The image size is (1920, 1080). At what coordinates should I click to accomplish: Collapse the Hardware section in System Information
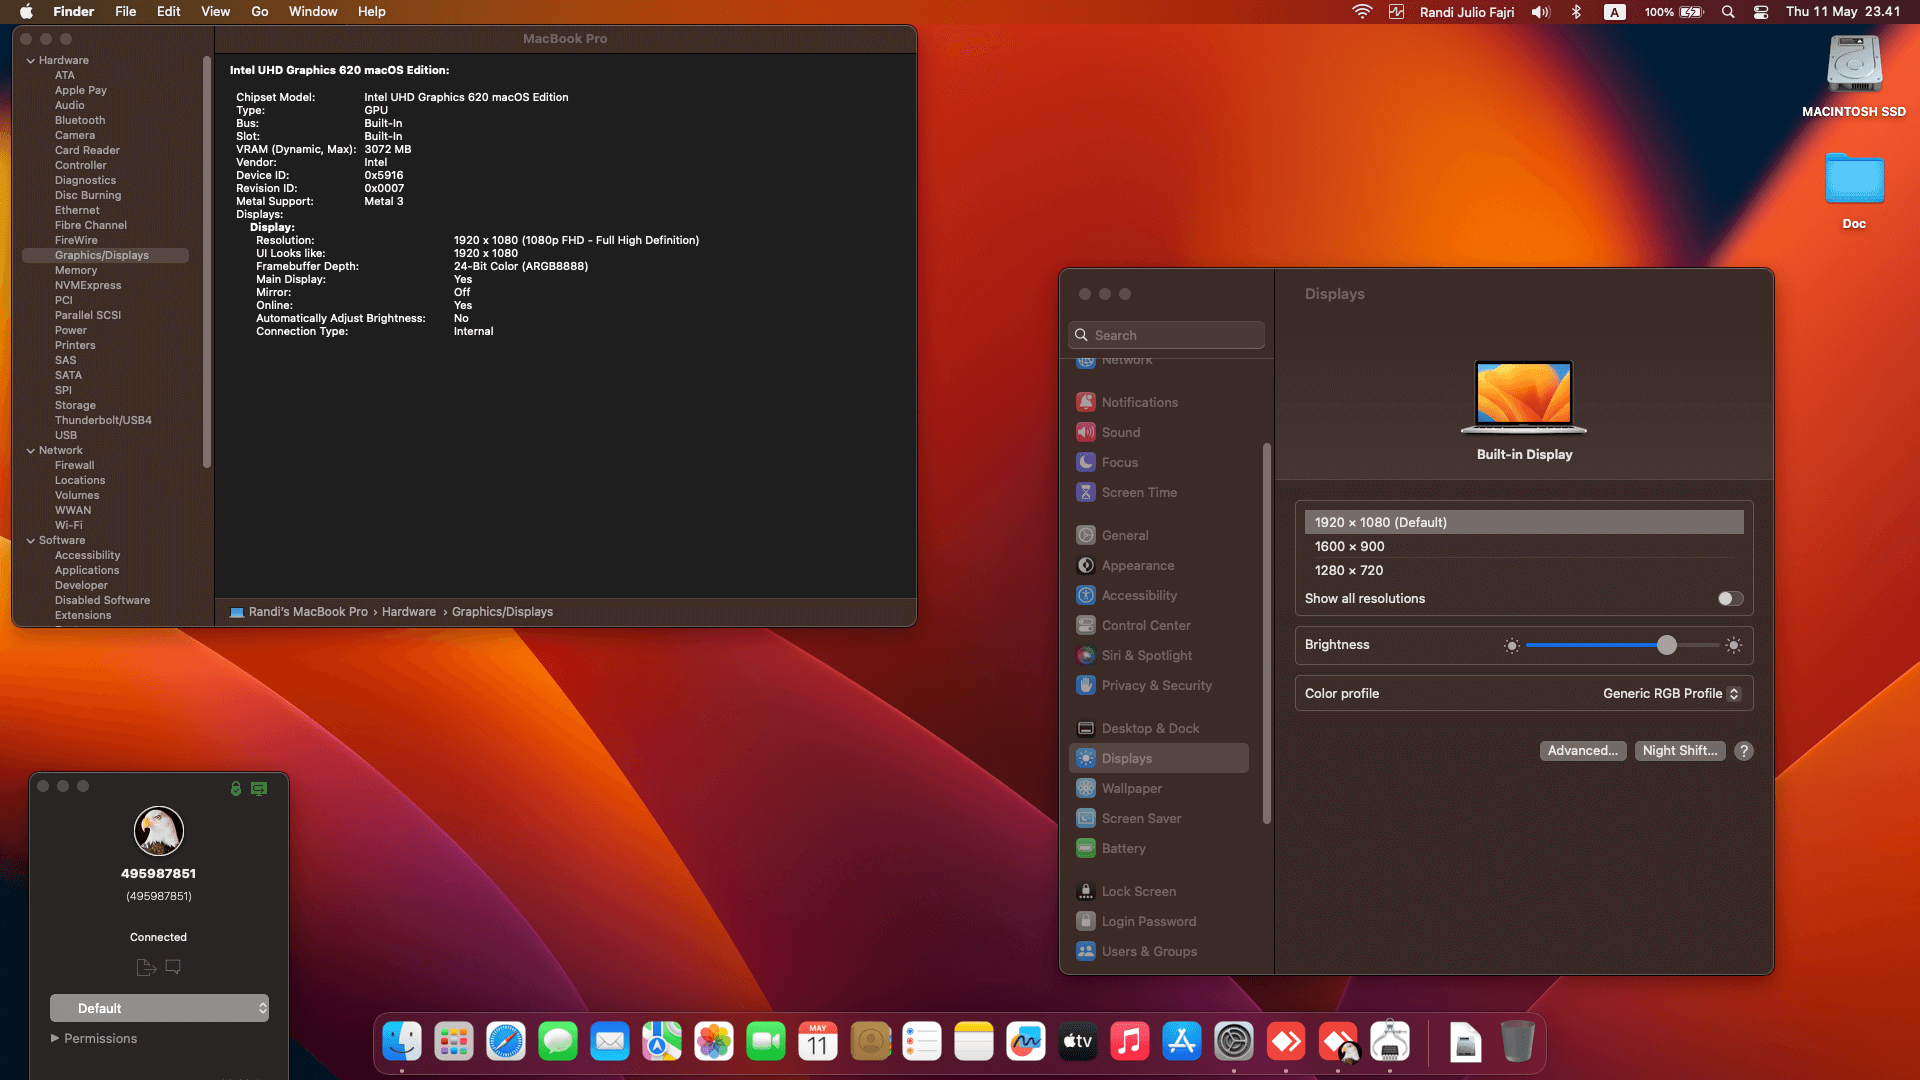coord(31,61)
